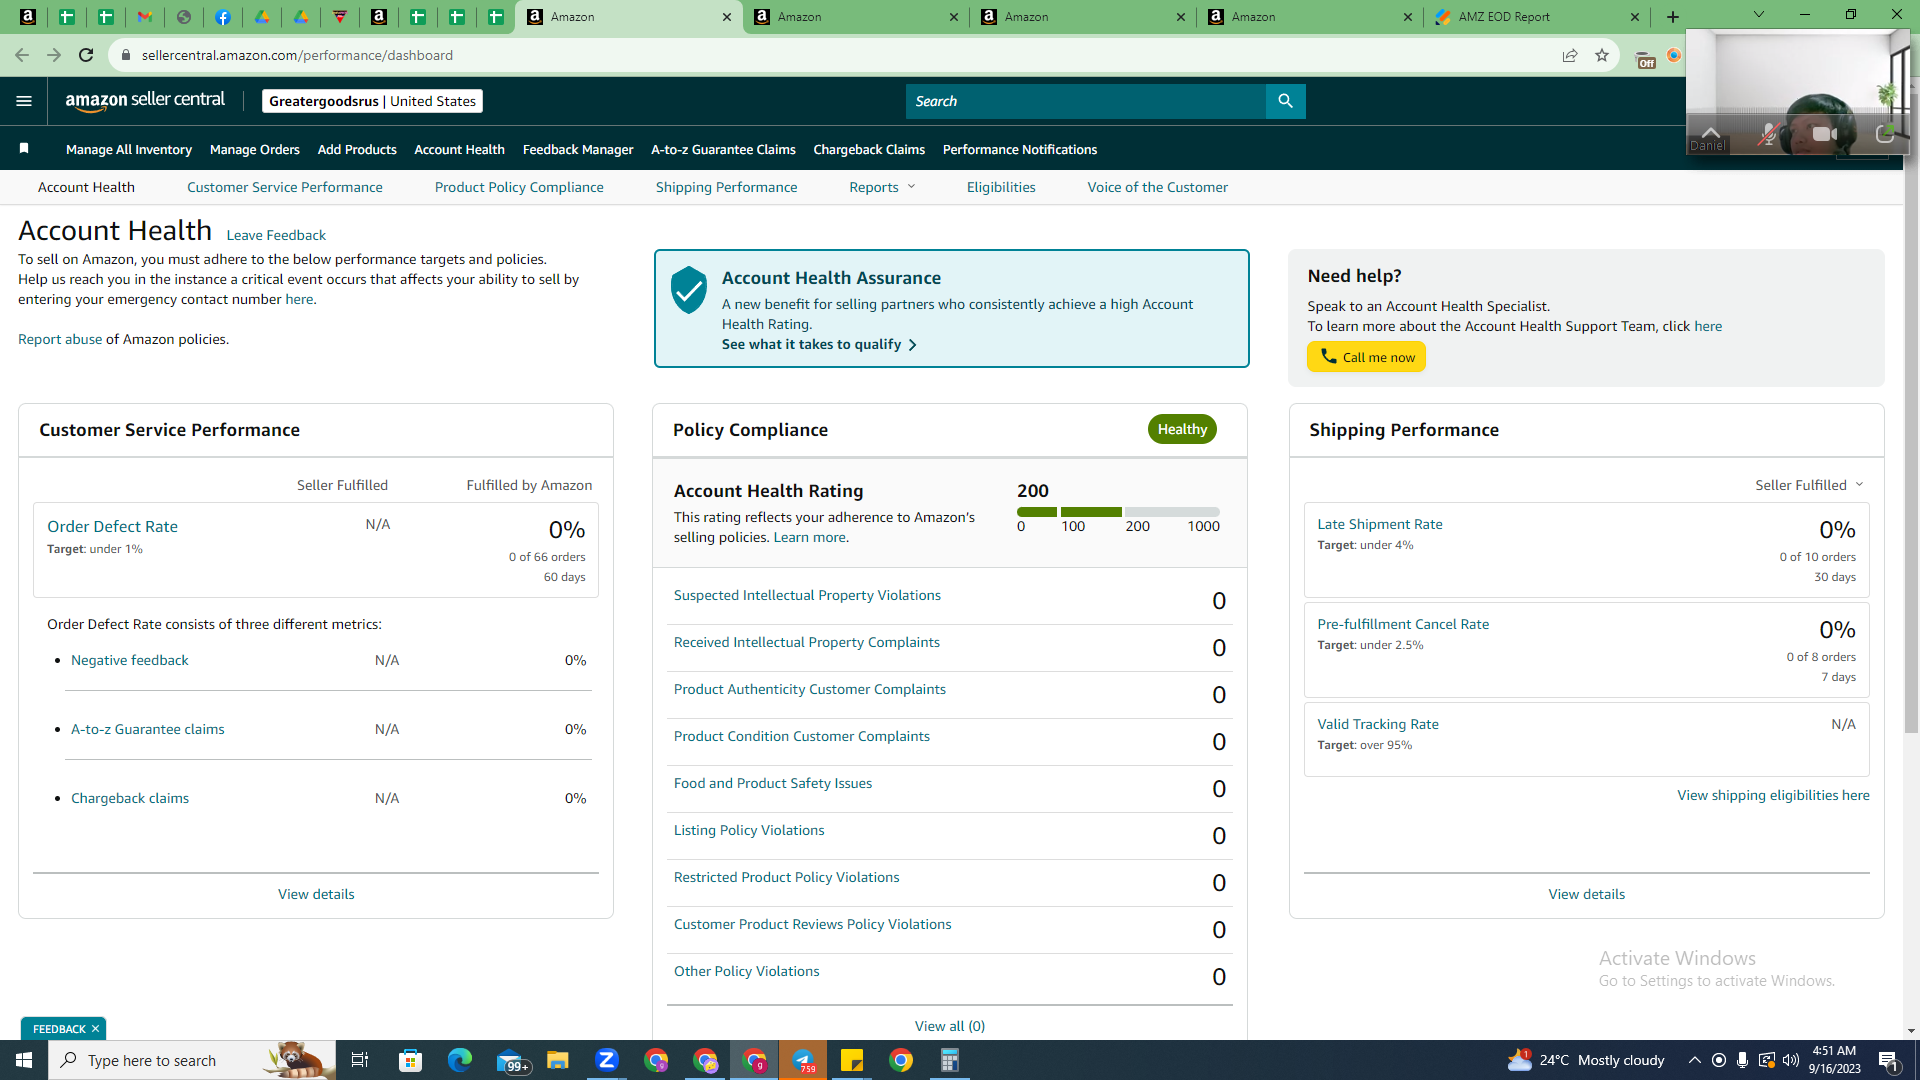Viewport: 1920px width, 1080px height.
Task: Click the share page icon in address bar
Action: 1570,55
